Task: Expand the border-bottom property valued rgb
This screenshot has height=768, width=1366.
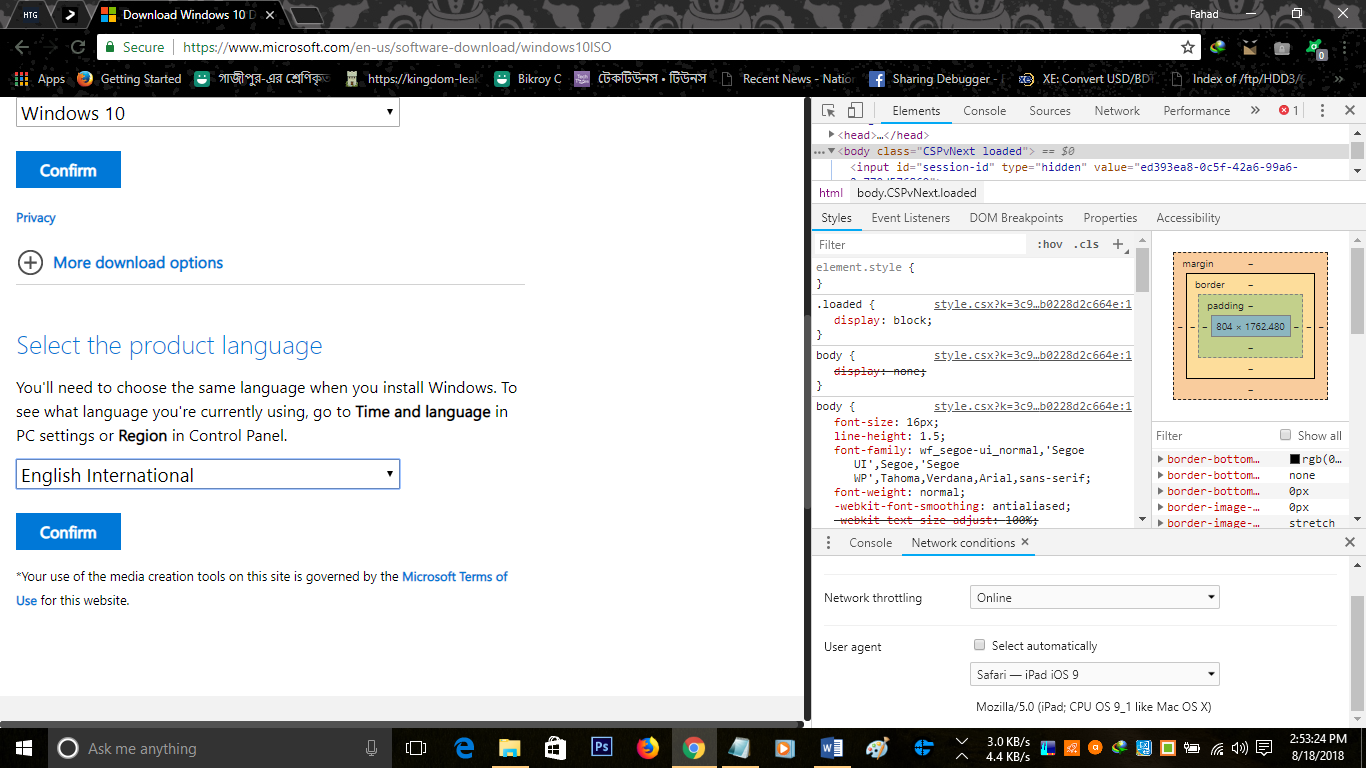Action: click(1161, 459)
